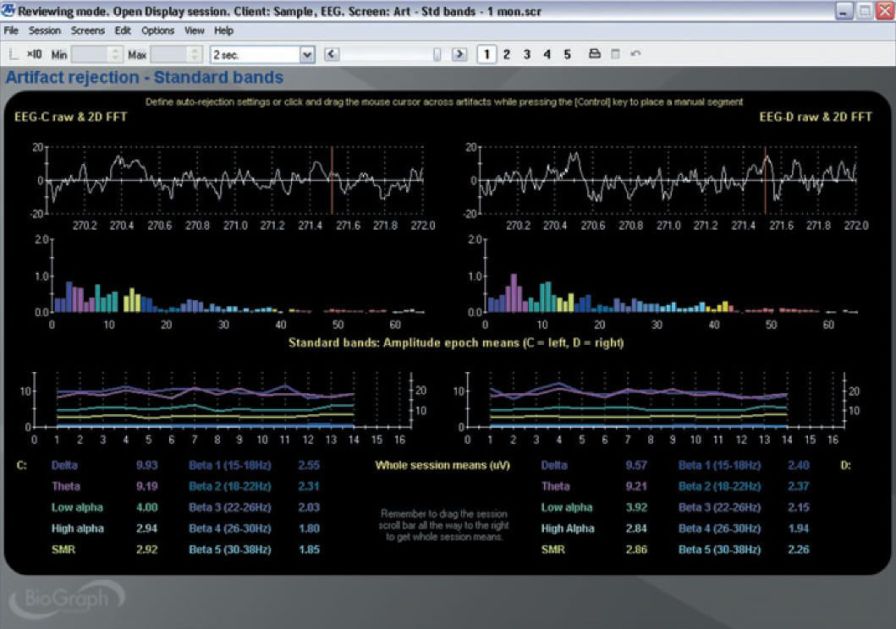Open the Help menu

pos(224,30)
